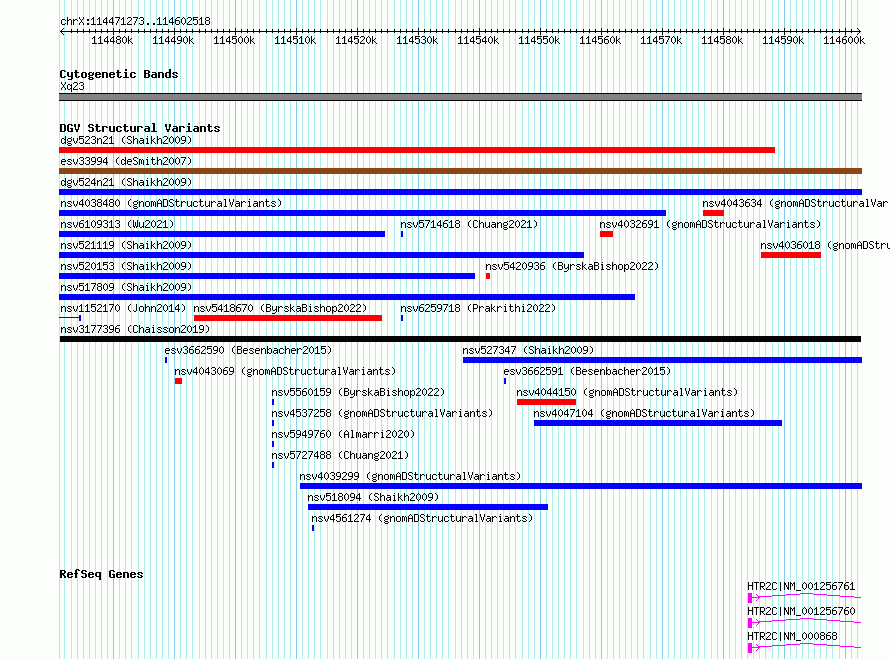The image size is (890, 659).
Task: Click nsv3177396 (Chaisson2019) label
Action: (x=135, y=329)
